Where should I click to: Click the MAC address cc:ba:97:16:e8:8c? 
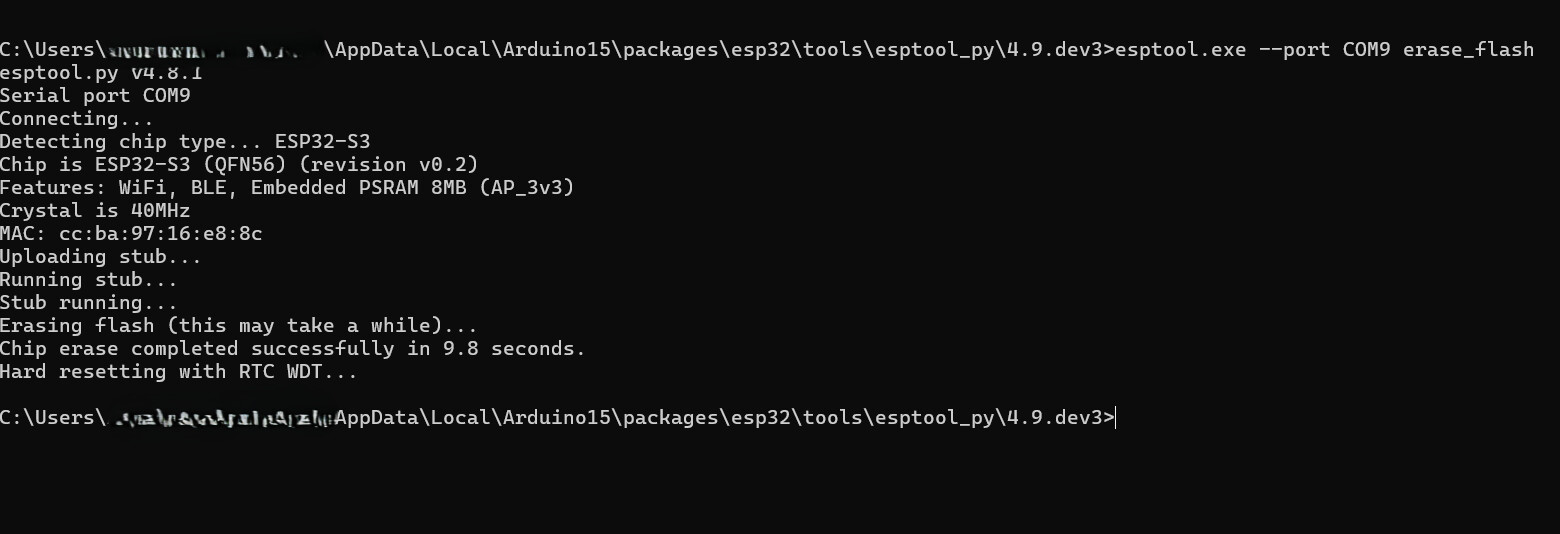click(x=160, y=234)
